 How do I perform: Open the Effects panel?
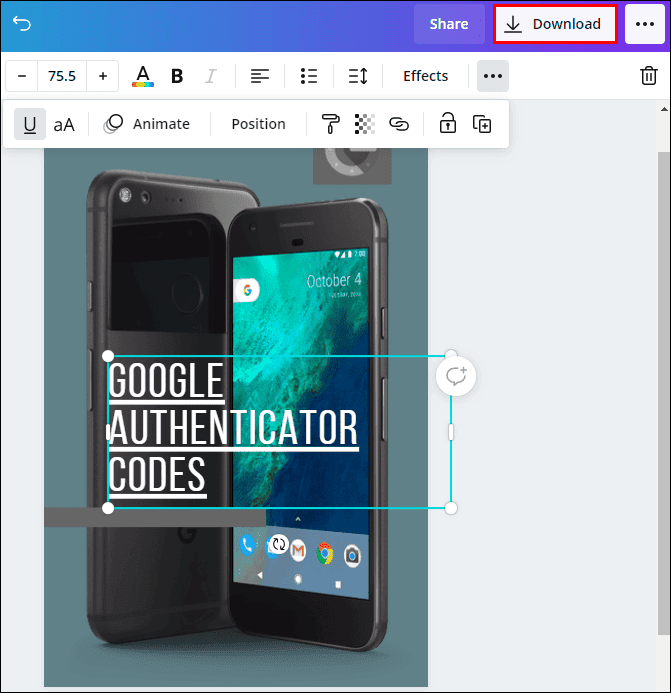point(425,76)
